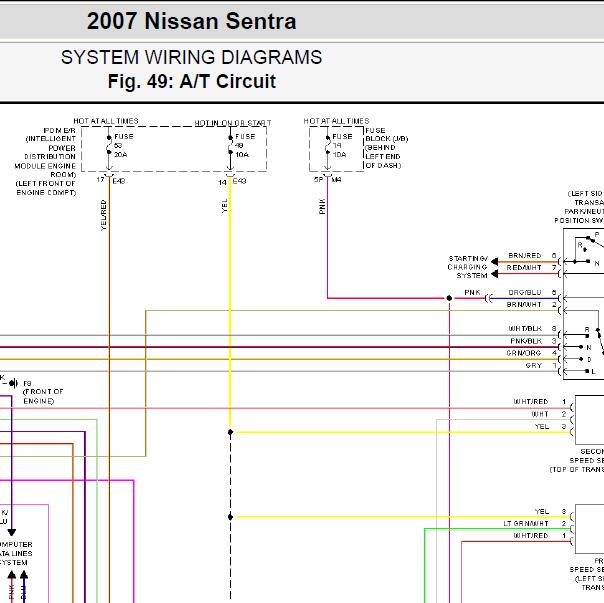Select the "SYSTEM WIRING DIAGRAMS" heading

click(191, 57)
